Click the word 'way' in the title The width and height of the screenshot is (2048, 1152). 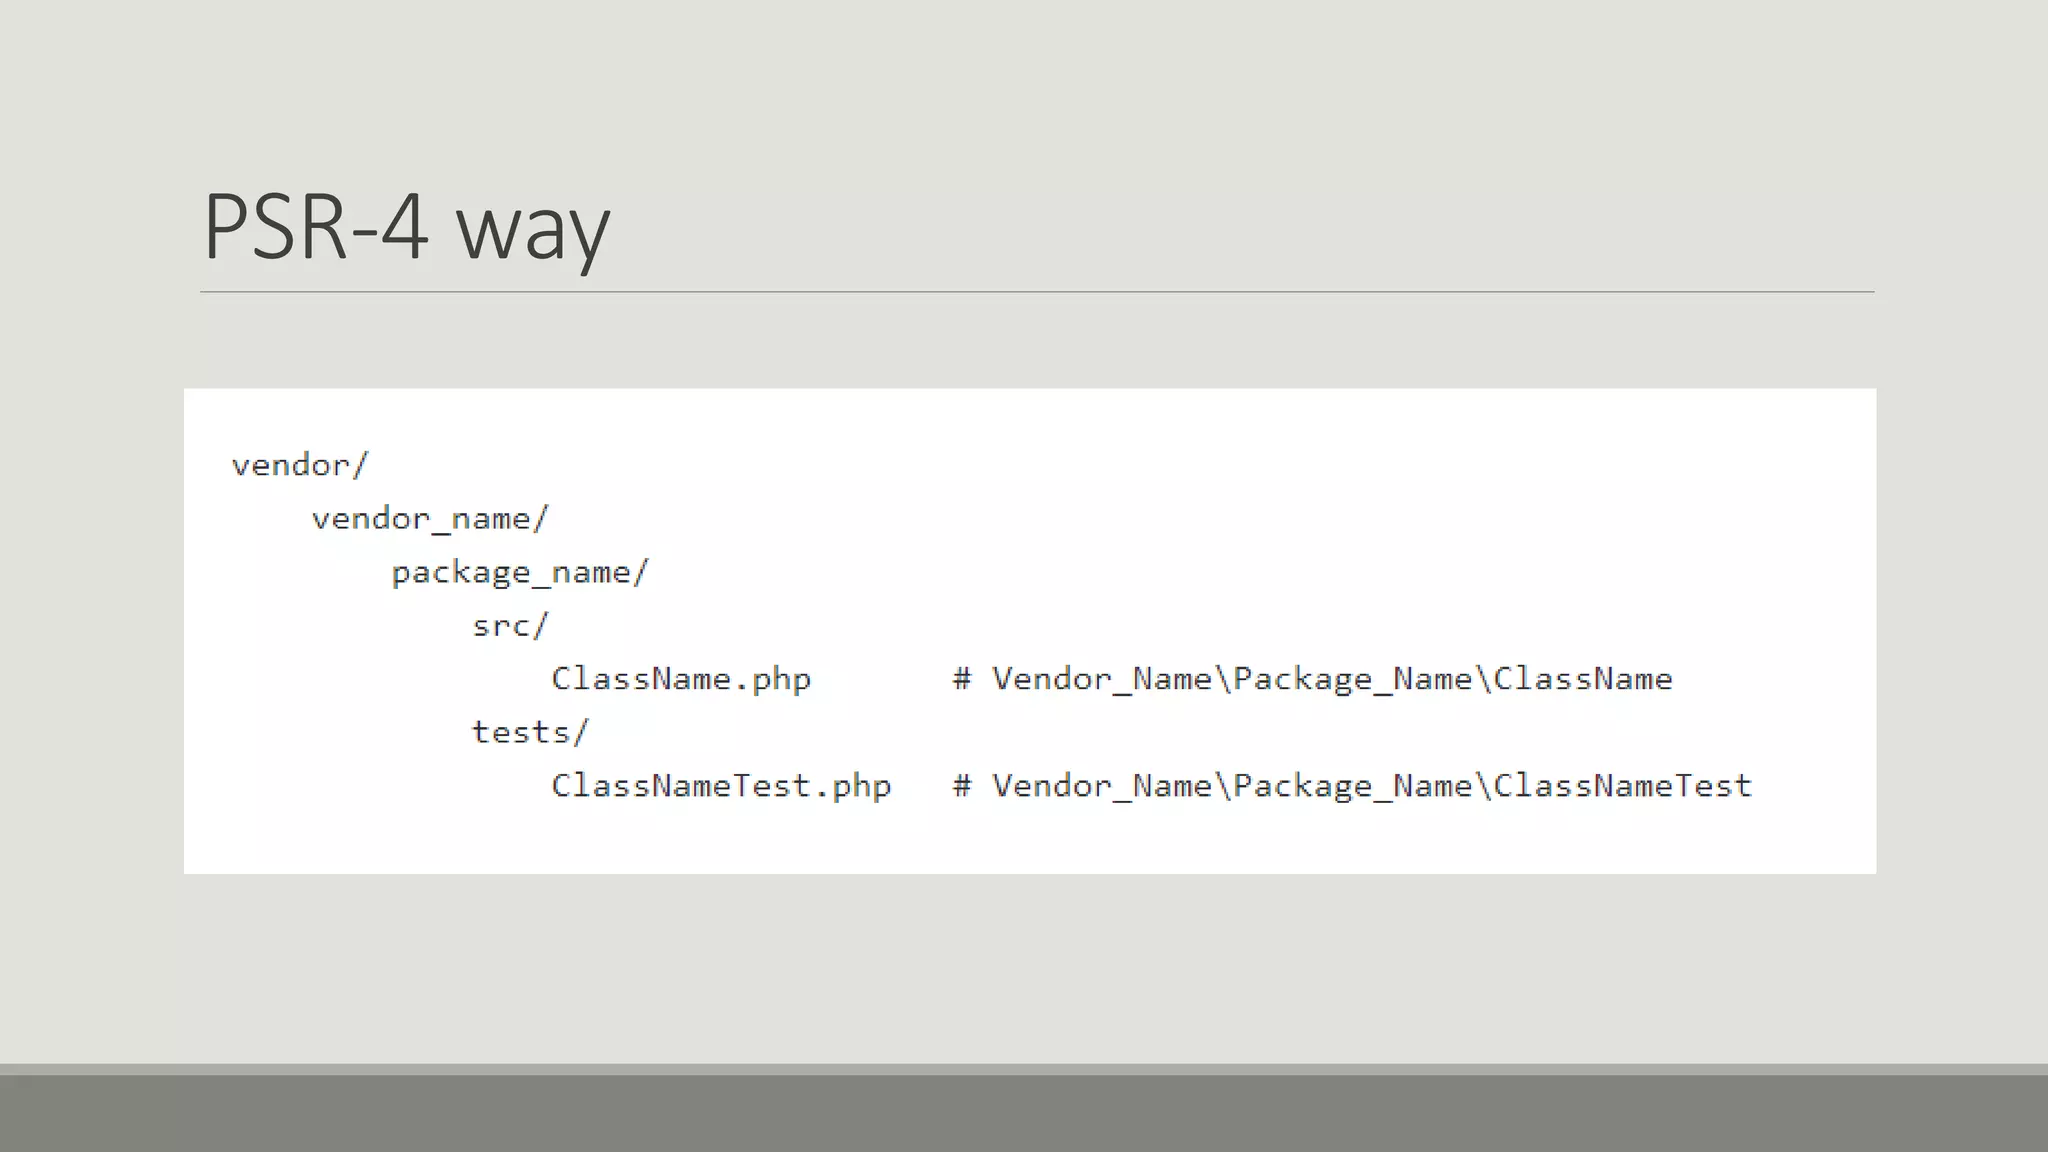[532, 230]
